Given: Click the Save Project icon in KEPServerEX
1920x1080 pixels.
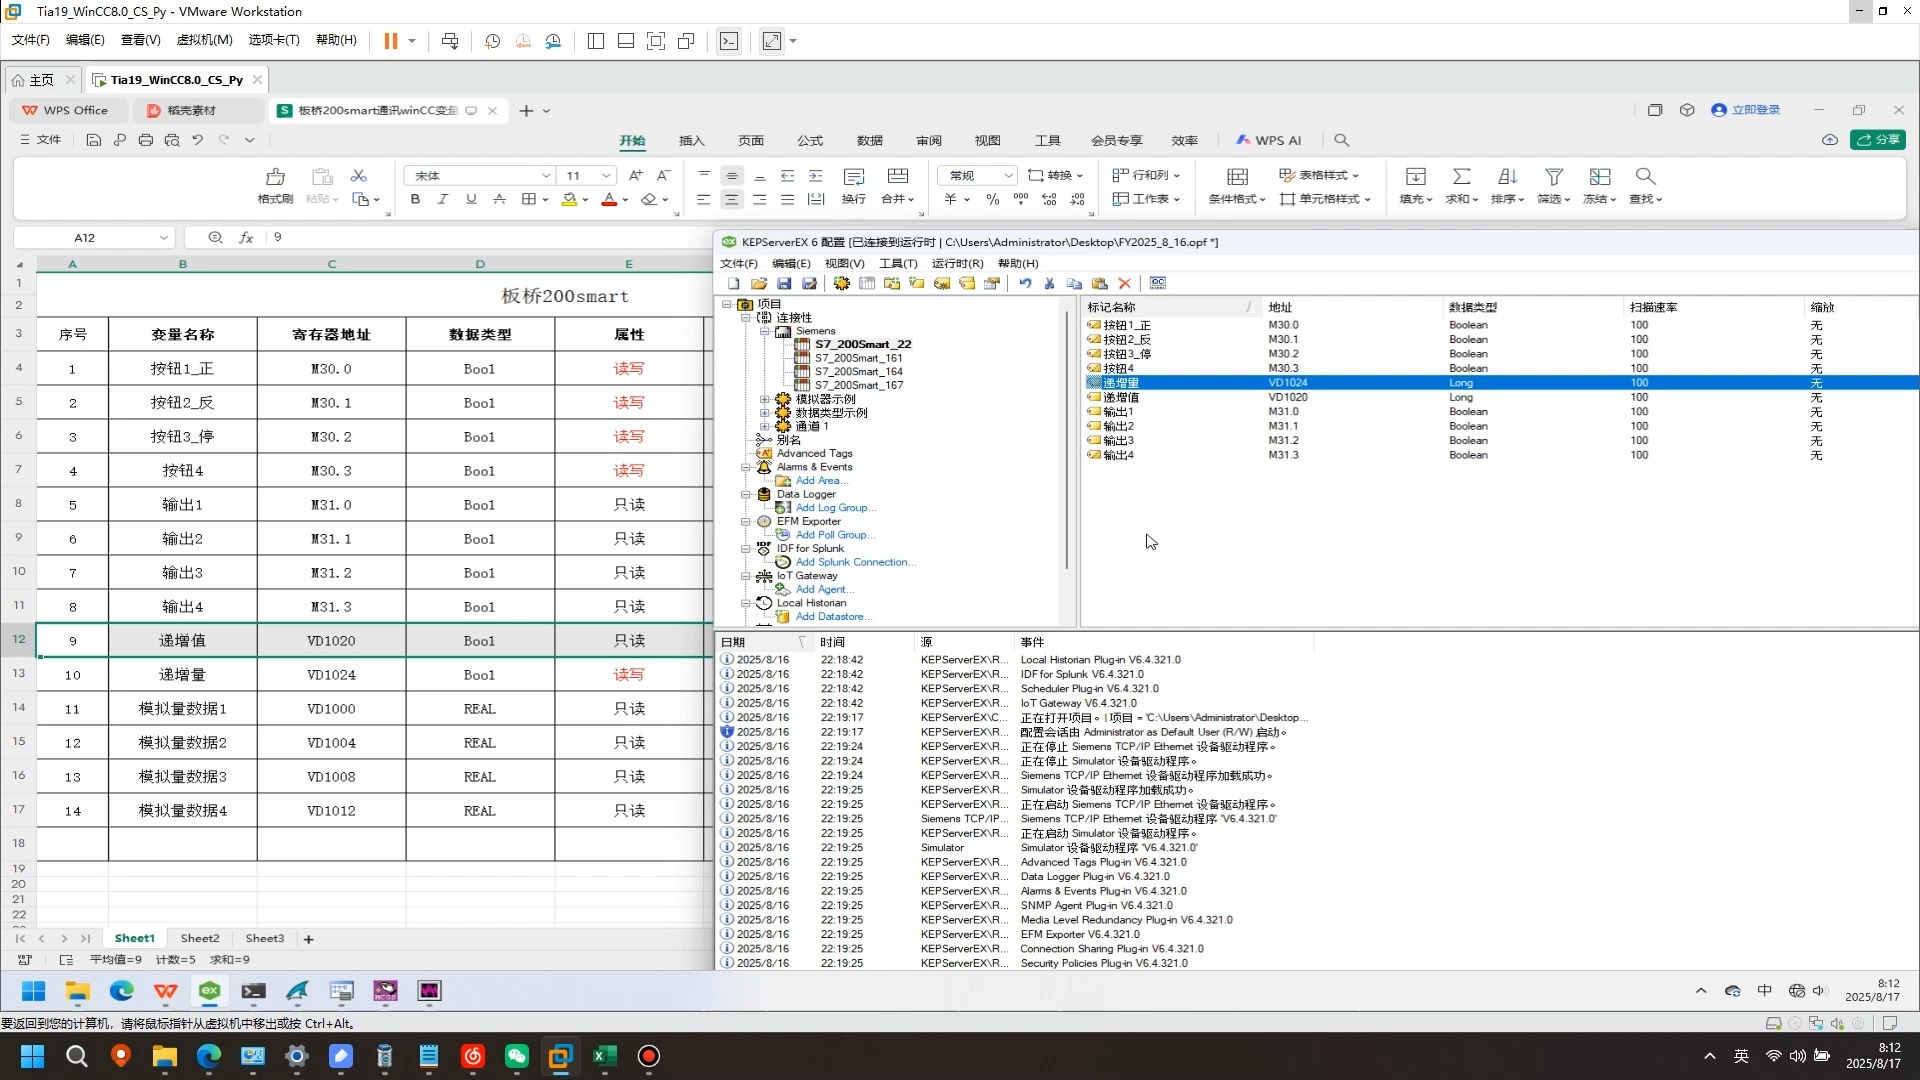Looking at the screenshot, I should coord(784,284).
